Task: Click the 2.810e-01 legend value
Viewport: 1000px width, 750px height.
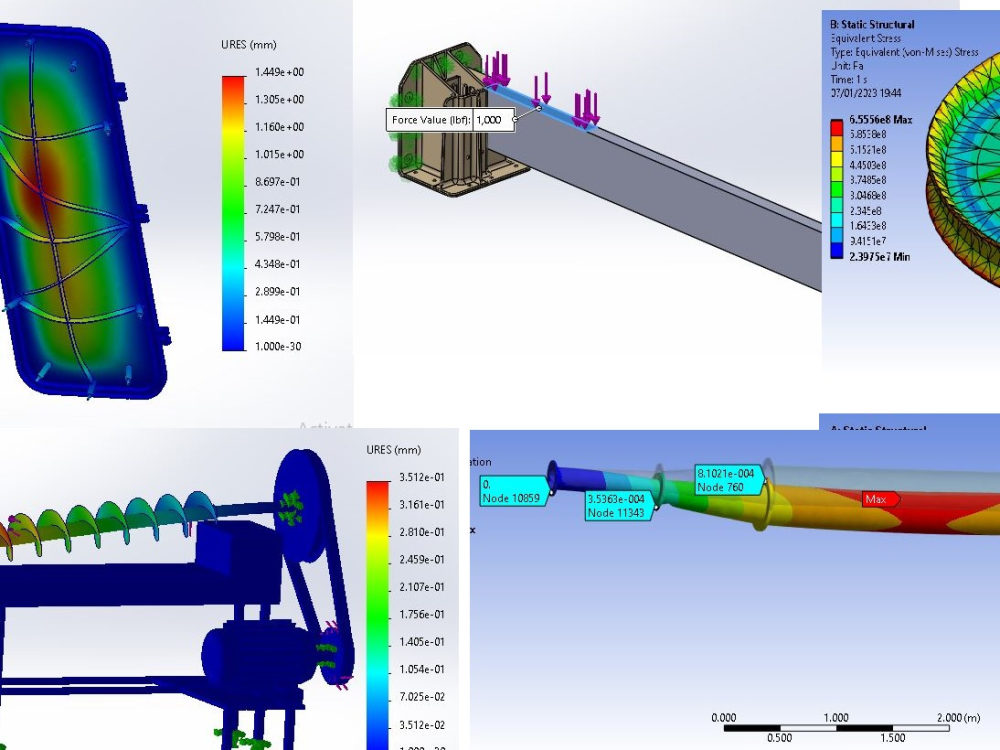Action: coord(422,532)
